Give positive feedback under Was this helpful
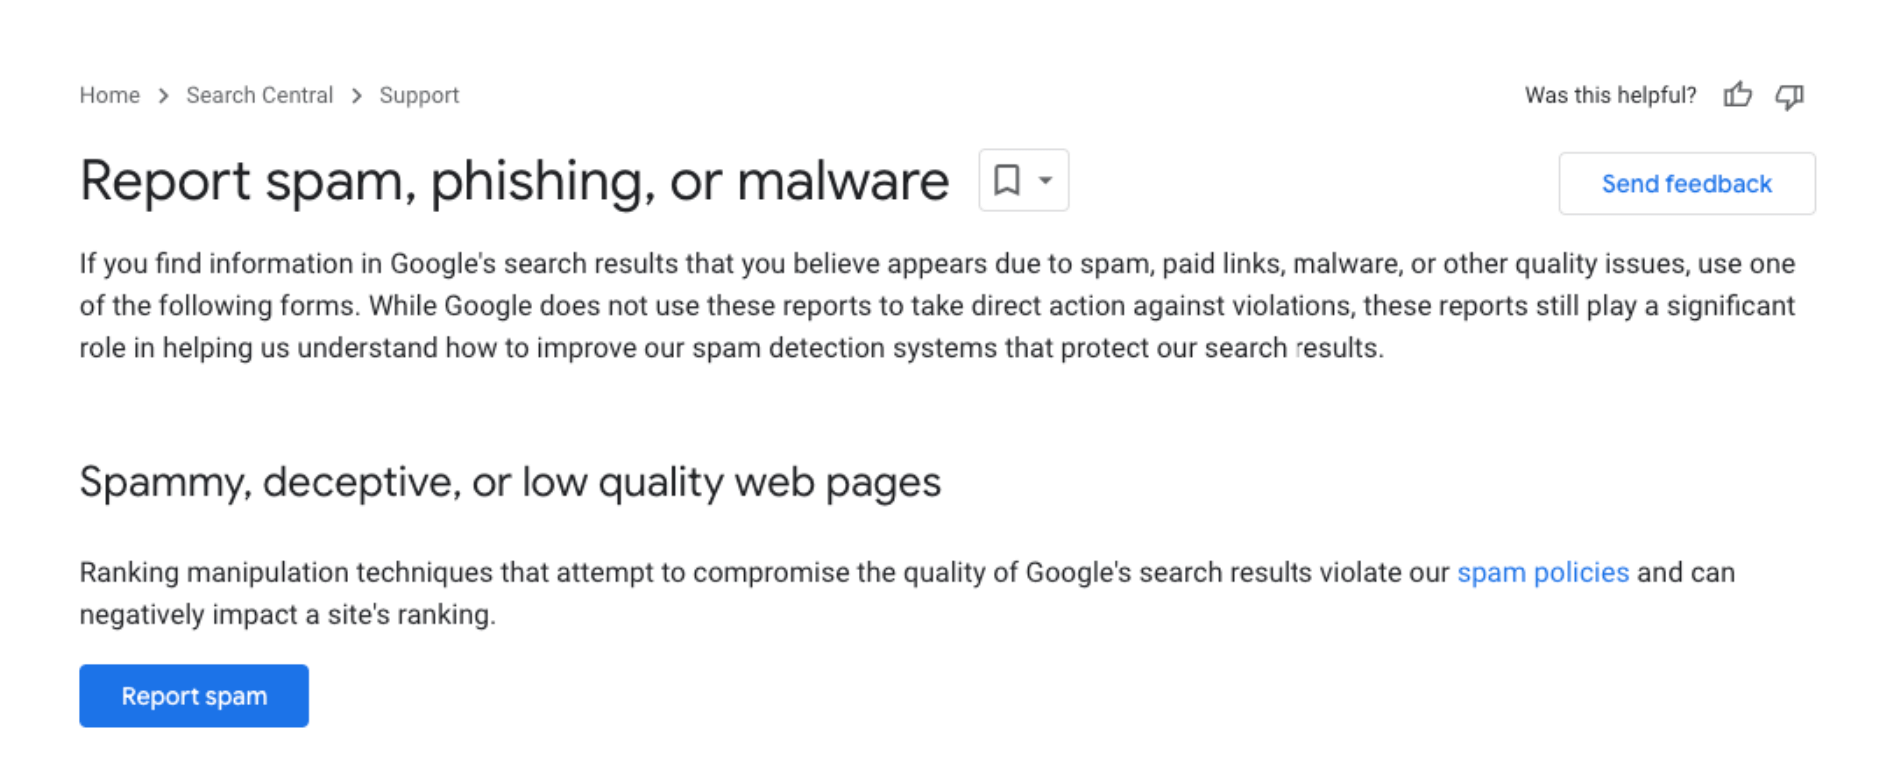The height and width of the screenshot is (760, 1880). coord(1738,95)
